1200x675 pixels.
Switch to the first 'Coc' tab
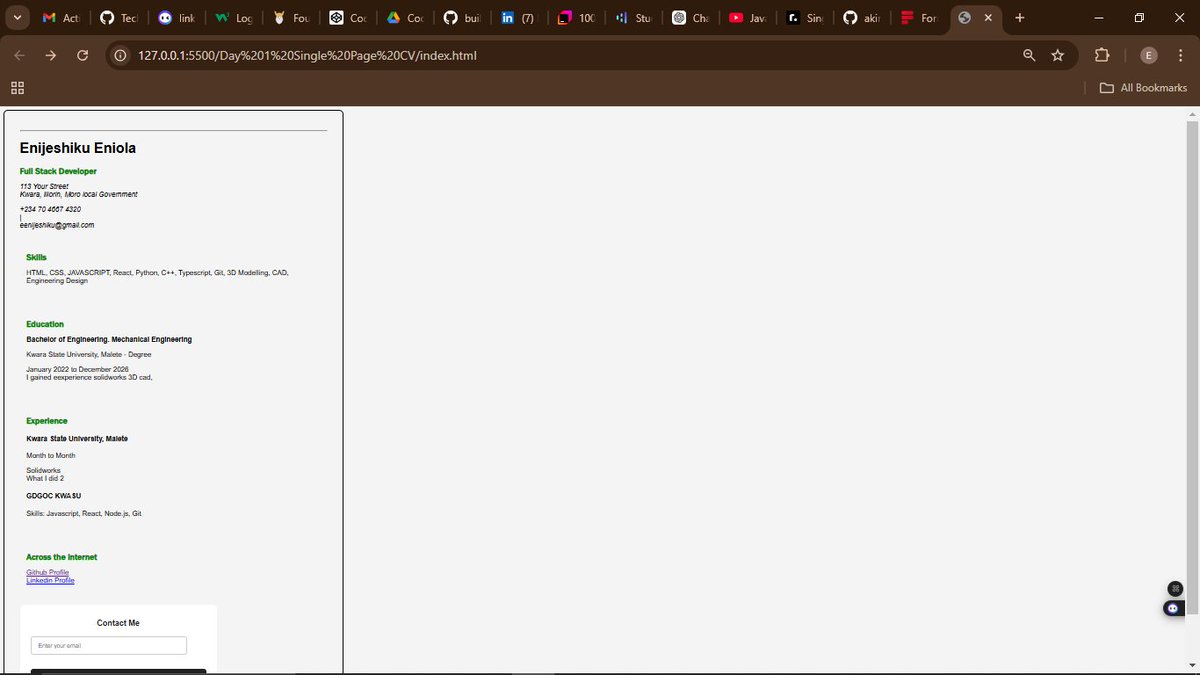click(348, 18)
